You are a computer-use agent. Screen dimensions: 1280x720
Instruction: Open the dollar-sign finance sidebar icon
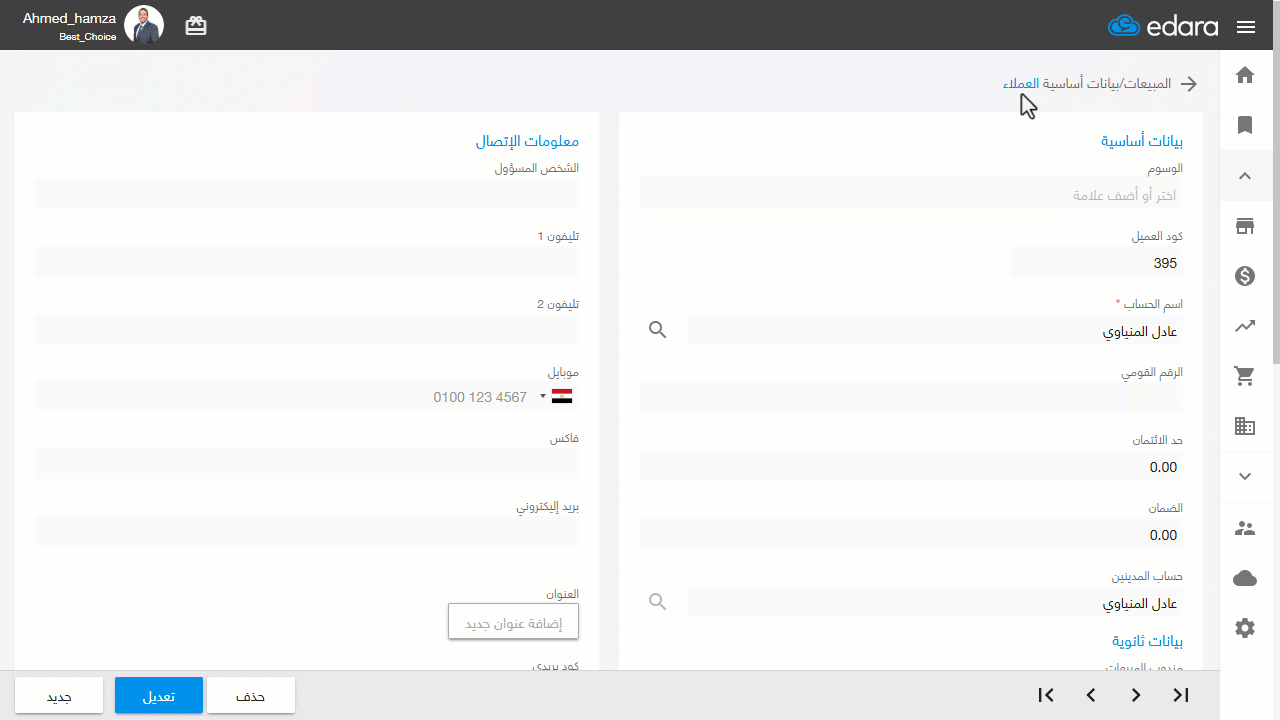pyautogui.click(x=1245, y=276)
